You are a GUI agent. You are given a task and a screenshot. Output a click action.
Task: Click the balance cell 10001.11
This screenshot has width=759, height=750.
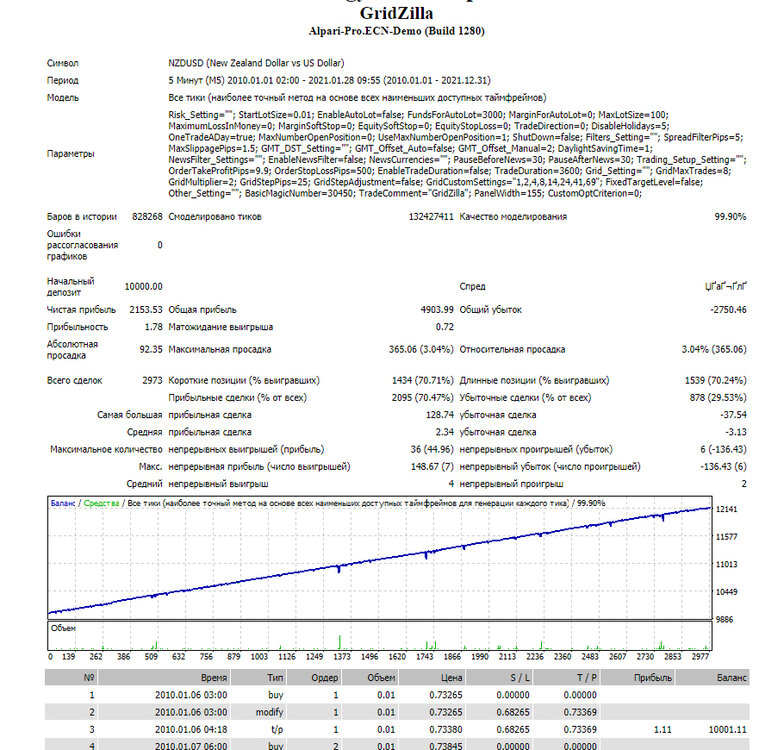coord(728,730)
